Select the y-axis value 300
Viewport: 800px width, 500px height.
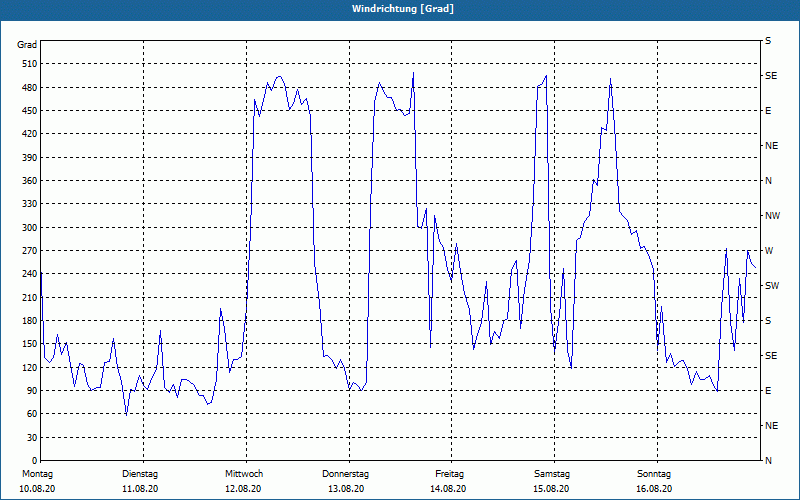[x=31, y=228]
